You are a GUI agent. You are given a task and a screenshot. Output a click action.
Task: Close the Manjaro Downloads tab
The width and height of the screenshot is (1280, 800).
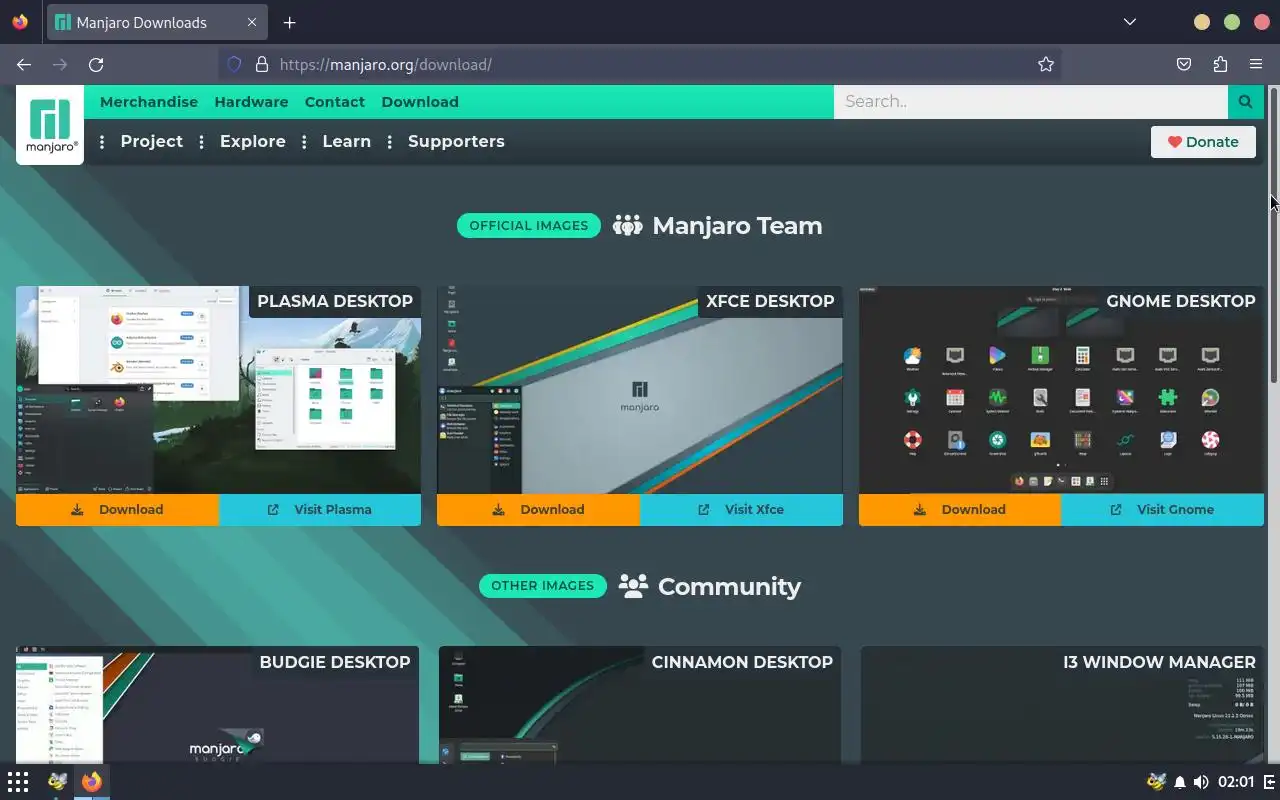pos(252,22)
